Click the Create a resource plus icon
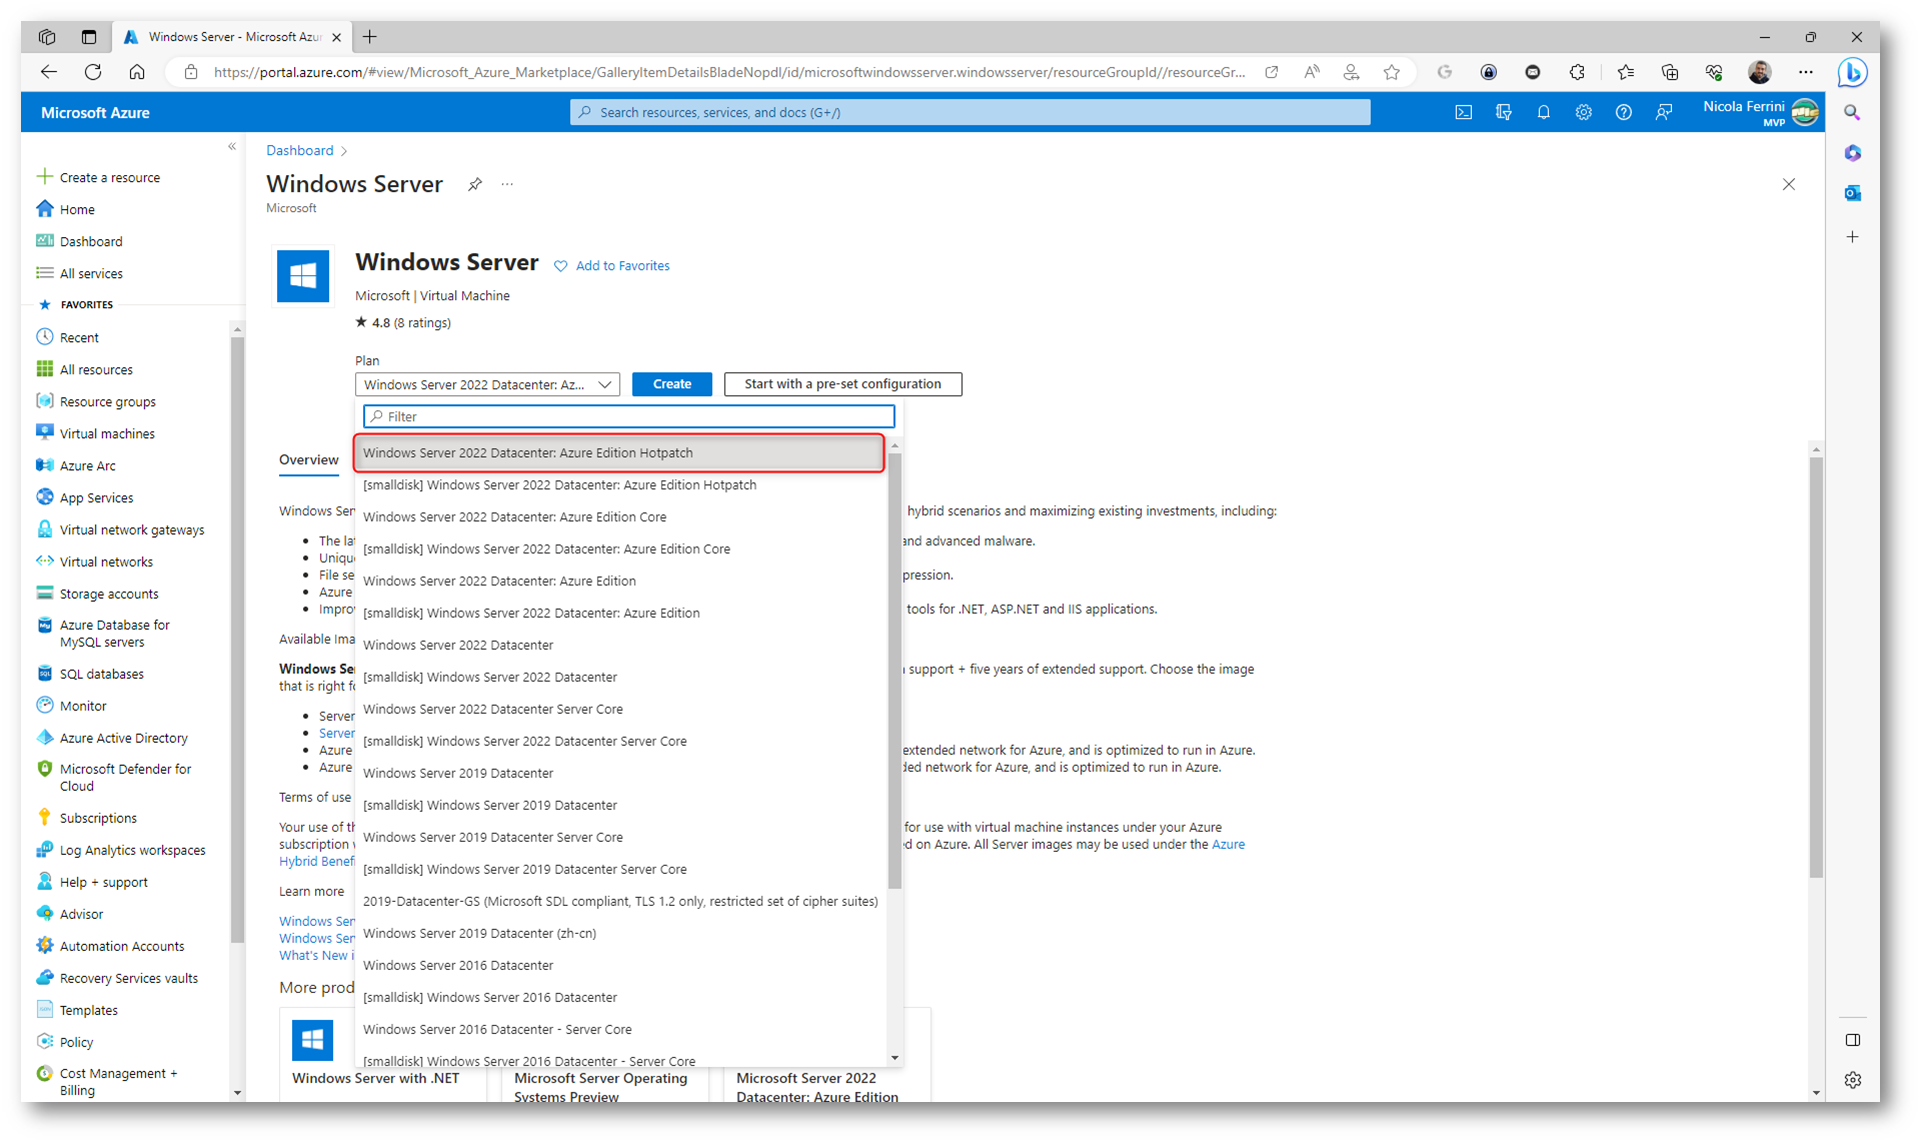This screenshot has height=1144, width=1922. [x=44, y=177]
